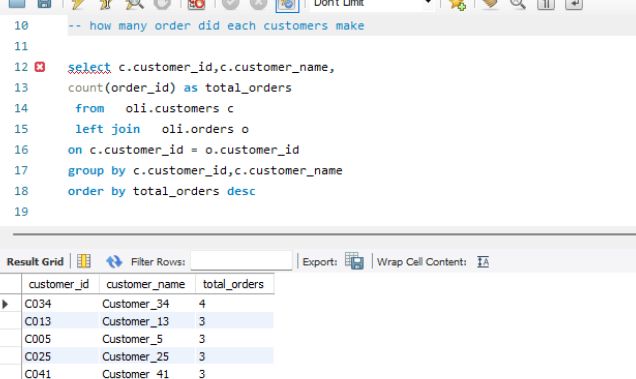The width and height of the screenshot is (636, 379).
Task: Click the stop execution hand icon
Action: tap(162, 3)
